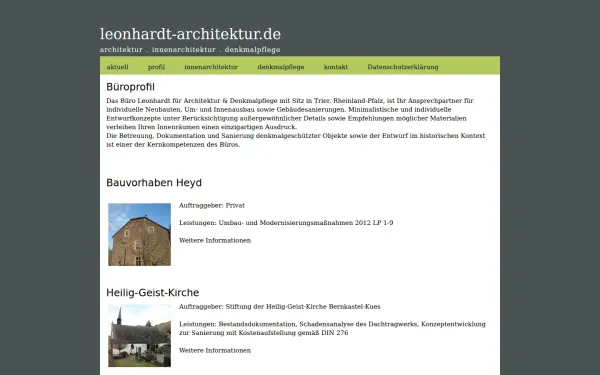Click the Umbau- und Modernisierungsmaßnahmen 2012 line
Image resolution: width=600 pixels, height=375 pixels.
click(286, 223)
